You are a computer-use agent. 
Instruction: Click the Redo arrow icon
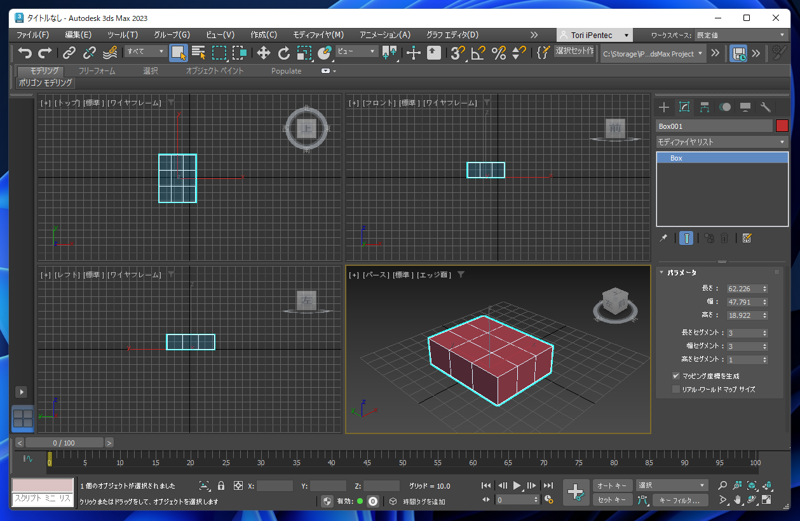pos(45,53)
